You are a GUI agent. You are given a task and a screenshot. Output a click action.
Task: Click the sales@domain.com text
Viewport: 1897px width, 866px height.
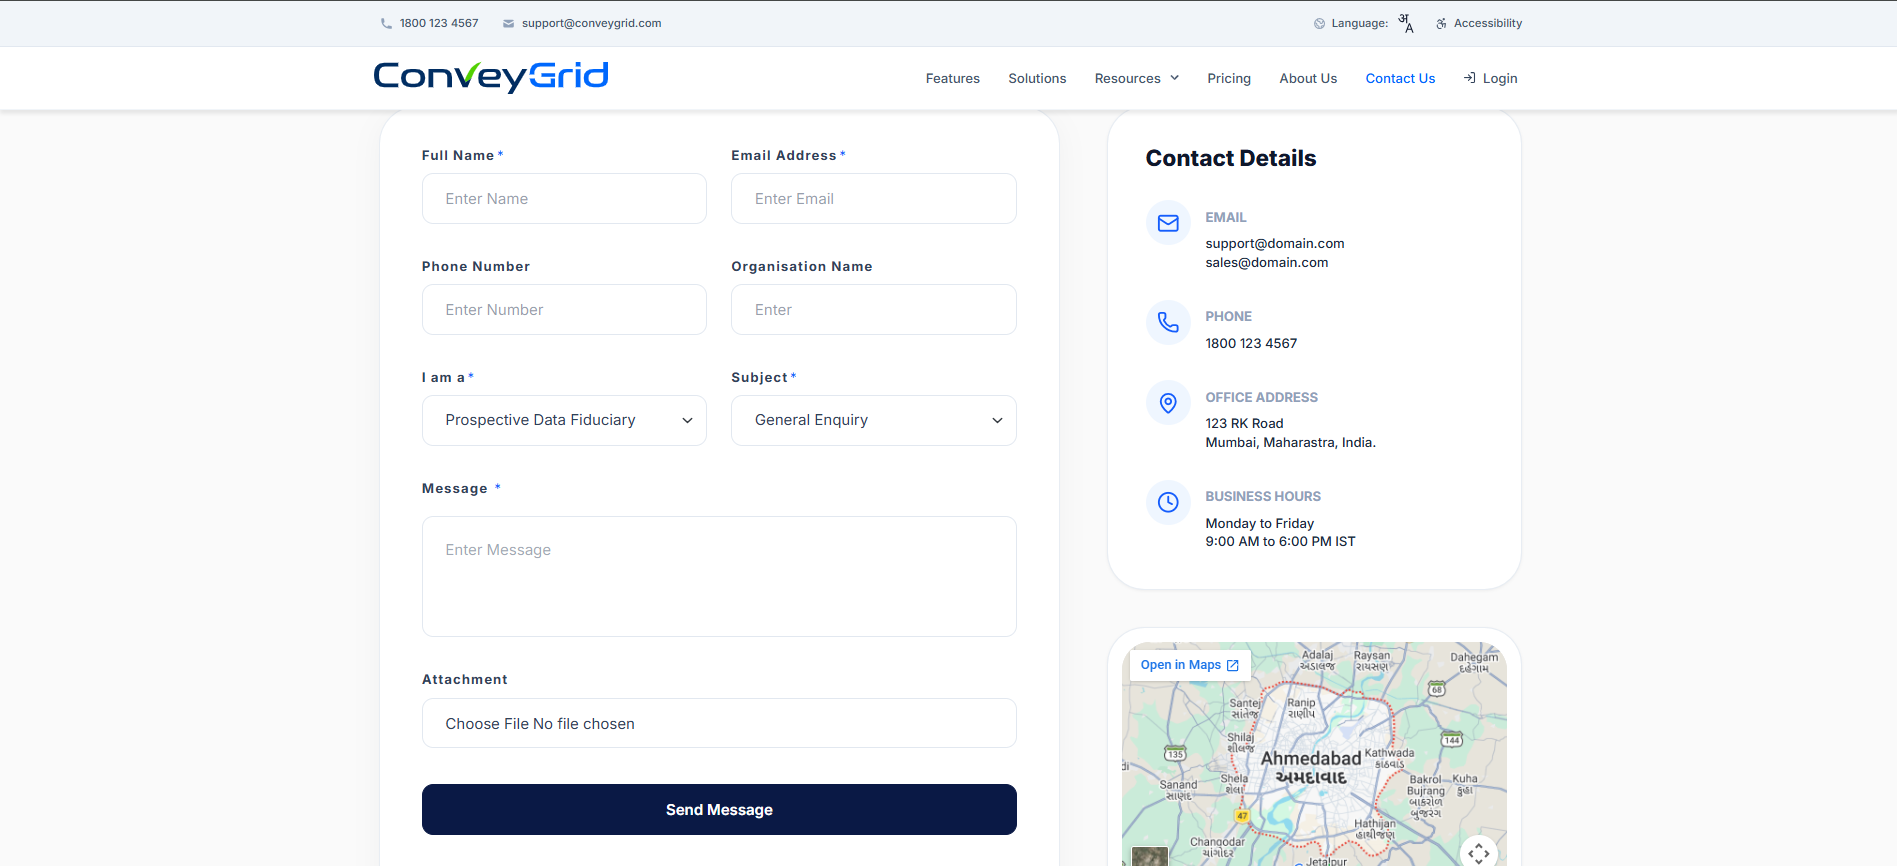(1267, 263)
